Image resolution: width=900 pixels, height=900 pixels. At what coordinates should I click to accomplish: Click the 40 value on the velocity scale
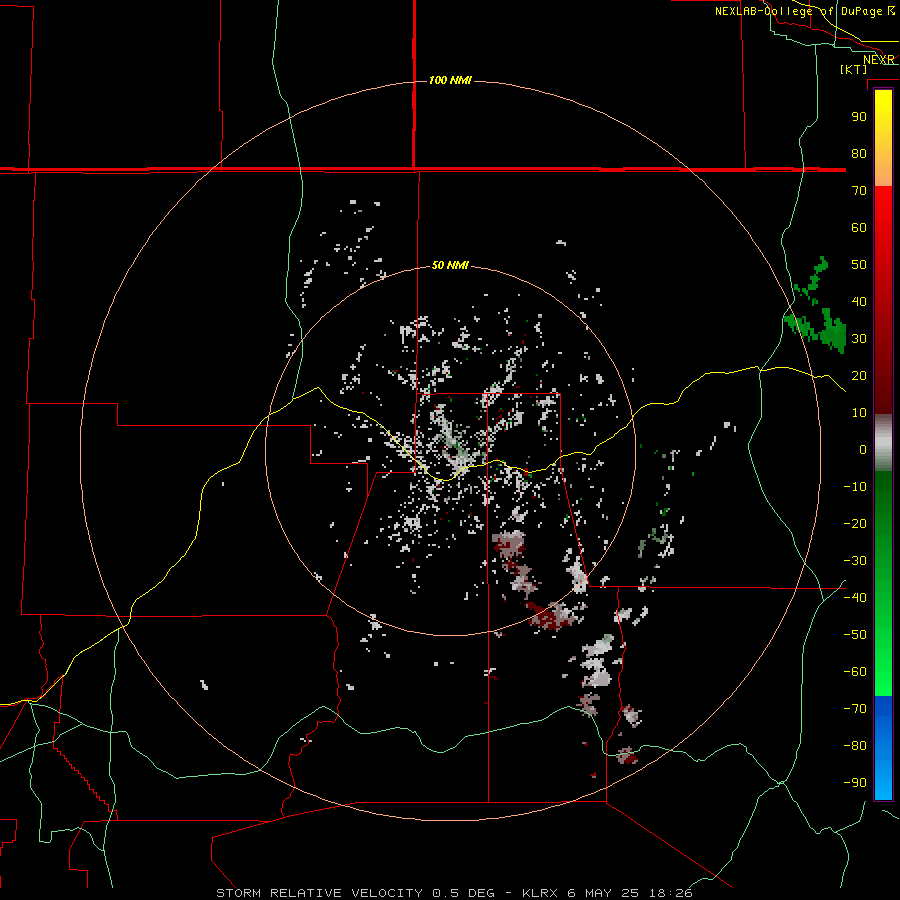pyautogui.click(x=859, y=301)
